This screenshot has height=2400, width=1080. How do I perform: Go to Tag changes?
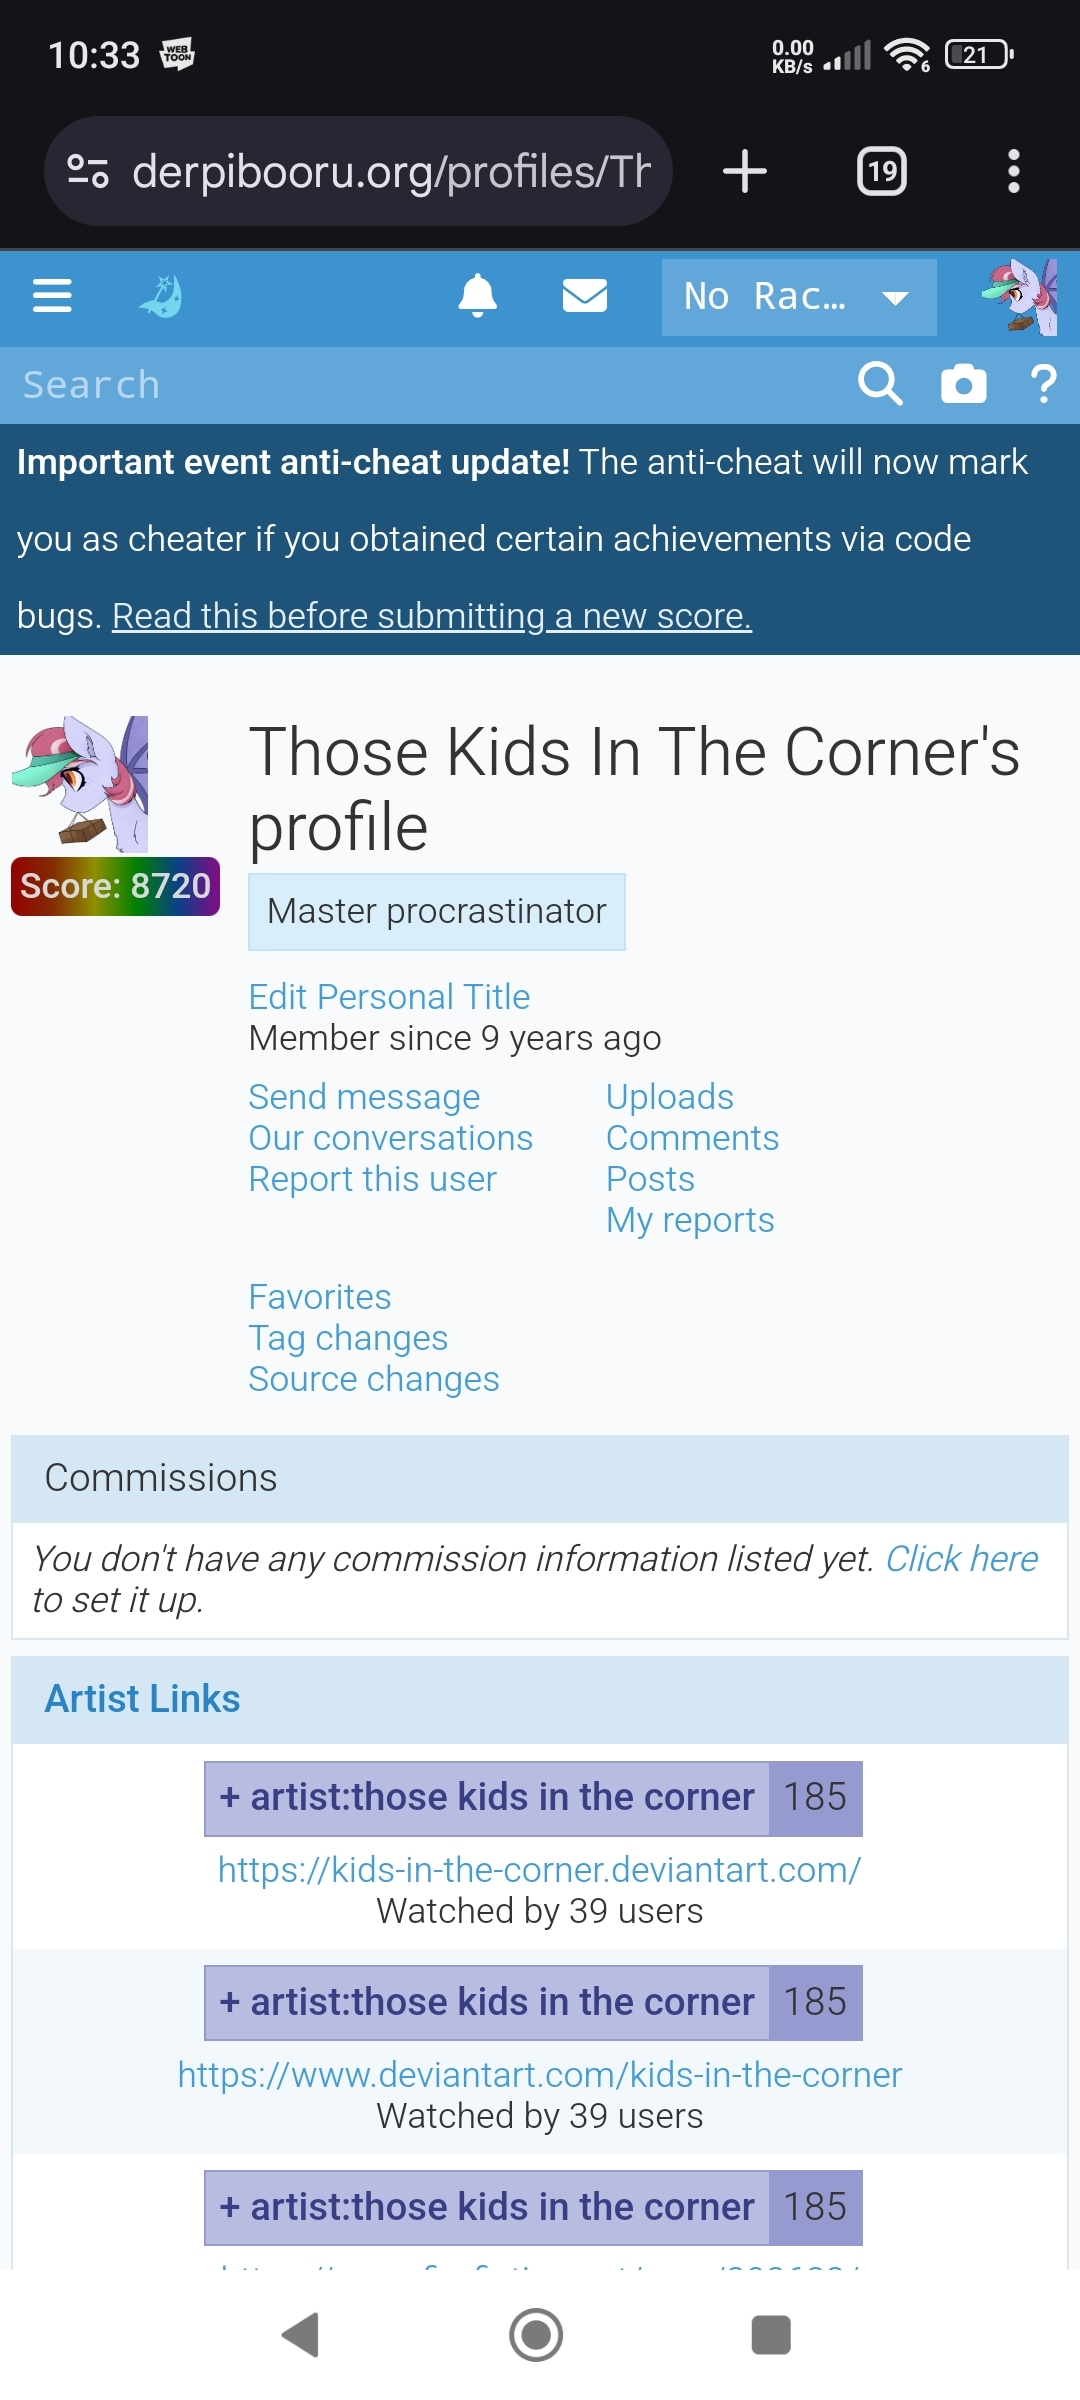pos(348,1338)
